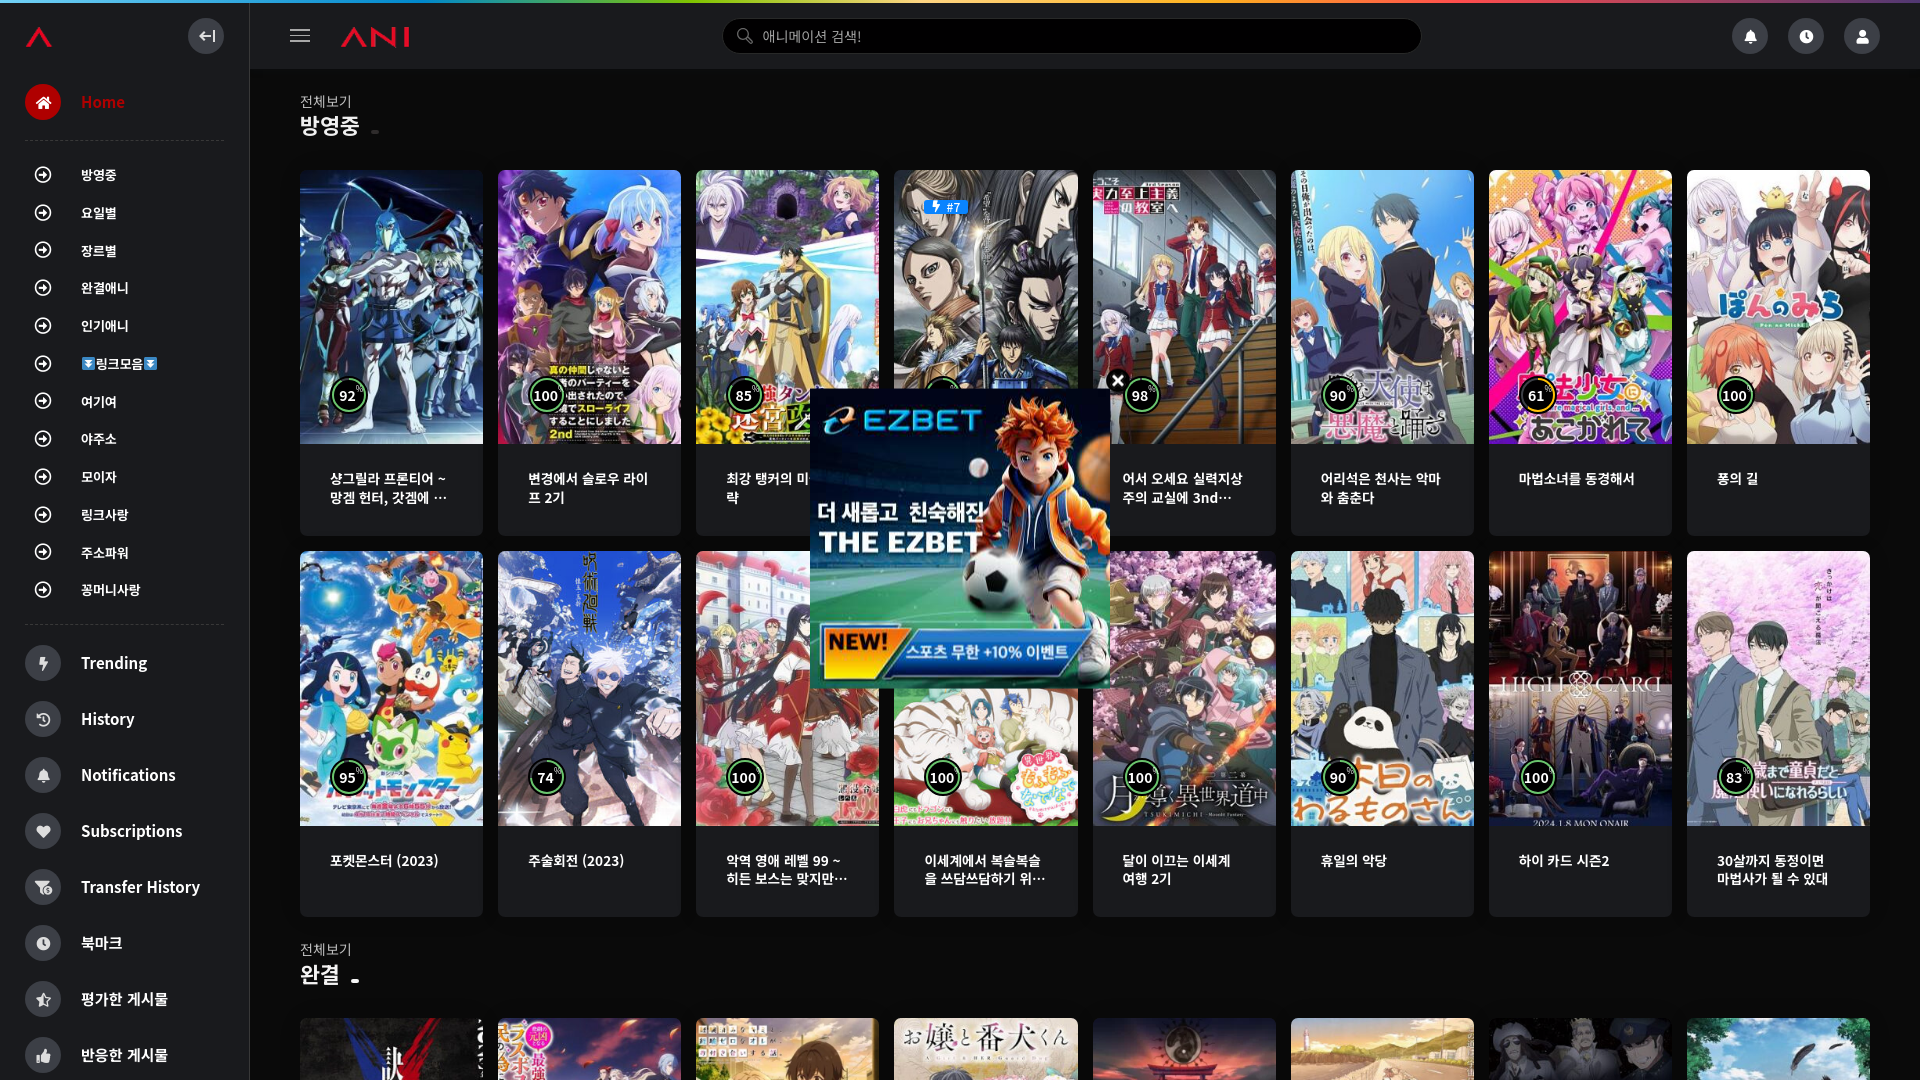Select Home in the sidebar menu
The height and width of the screenshot is (1080, 1920).
[103, 102]
